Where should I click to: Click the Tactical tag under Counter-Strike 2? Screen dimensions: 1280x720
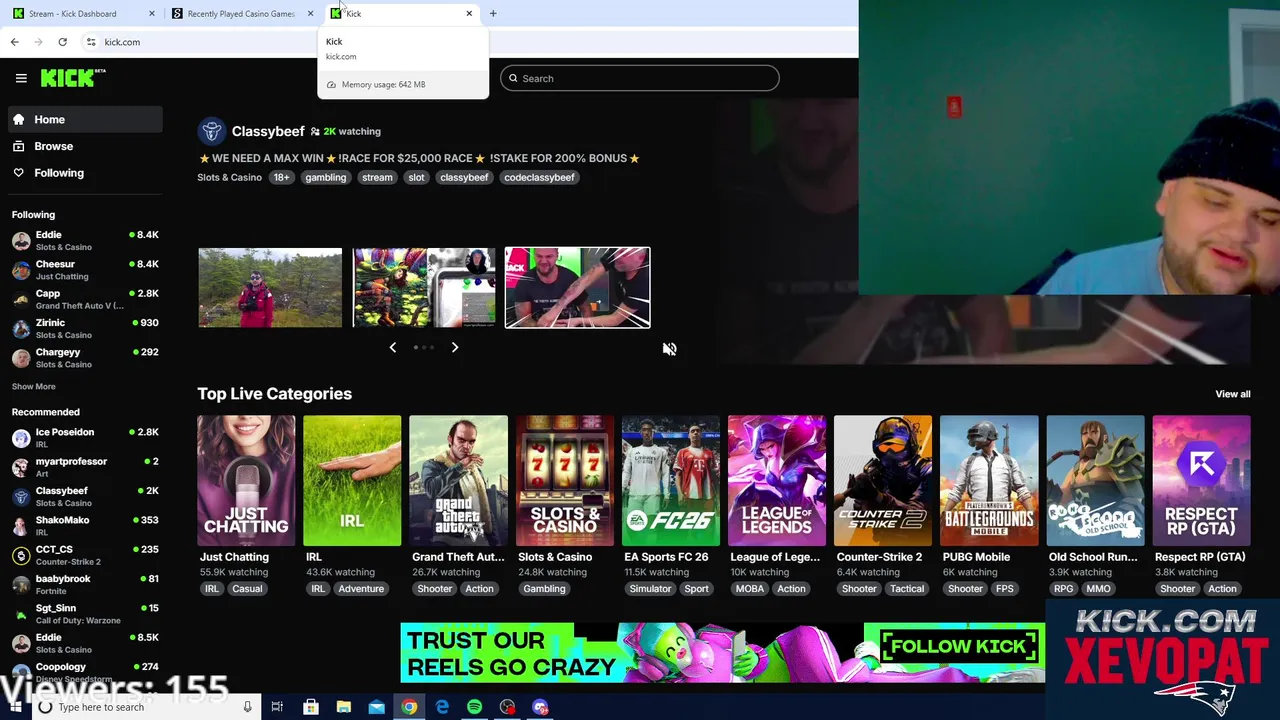pyautogui.click(x=907, y=589)
